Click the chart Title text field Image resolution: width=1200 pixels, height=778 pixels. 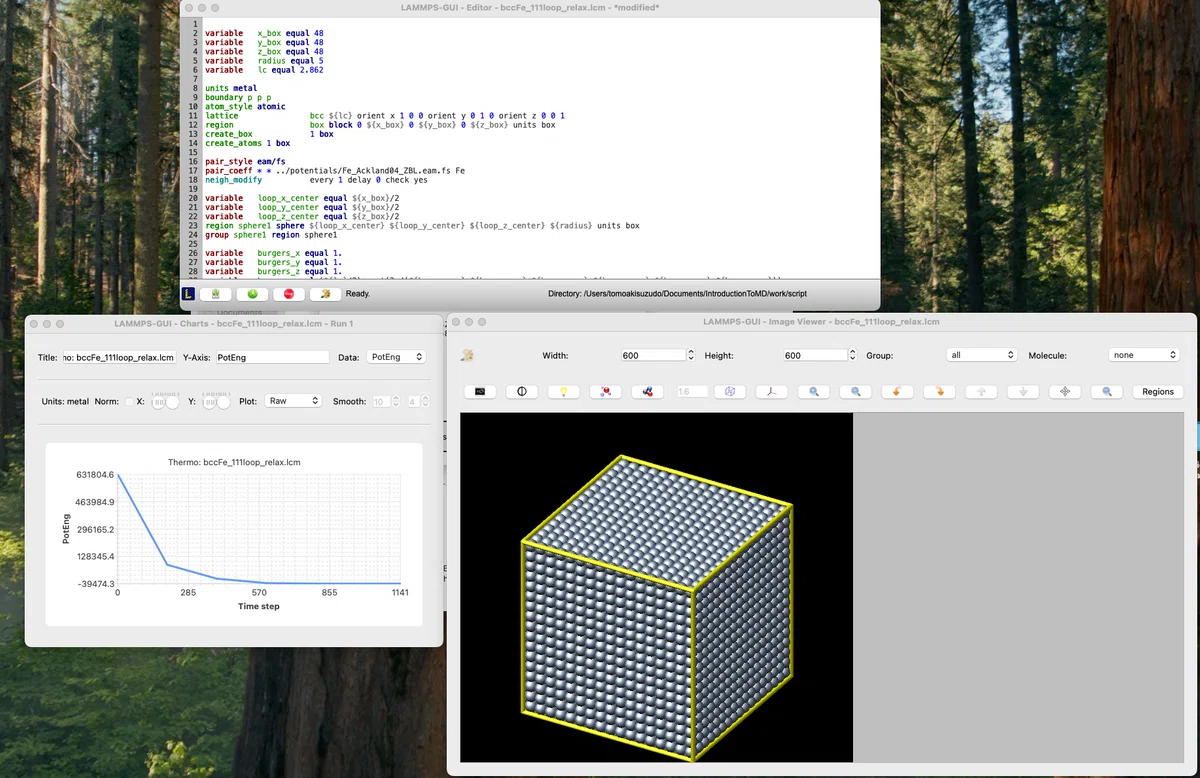click(120, 357)
